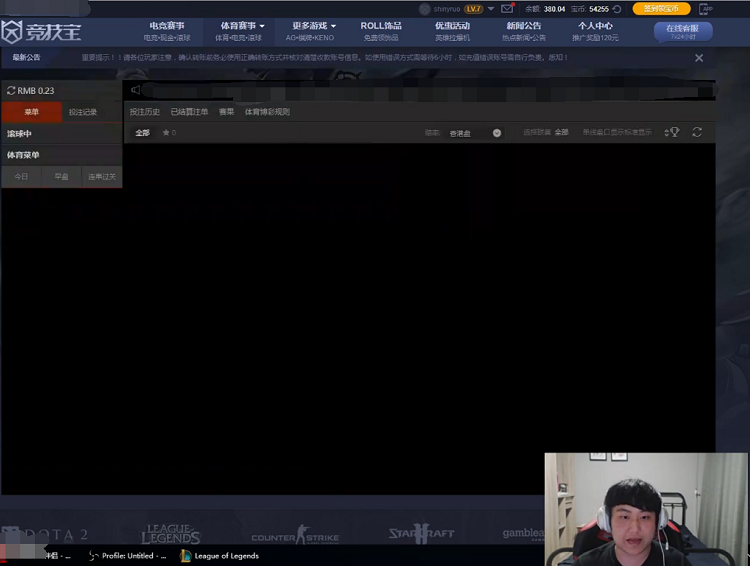Click the orange 签到领宝币 button
Viewport: 750px width, 566px height.
pyautogui.click(x=661, y=9)
